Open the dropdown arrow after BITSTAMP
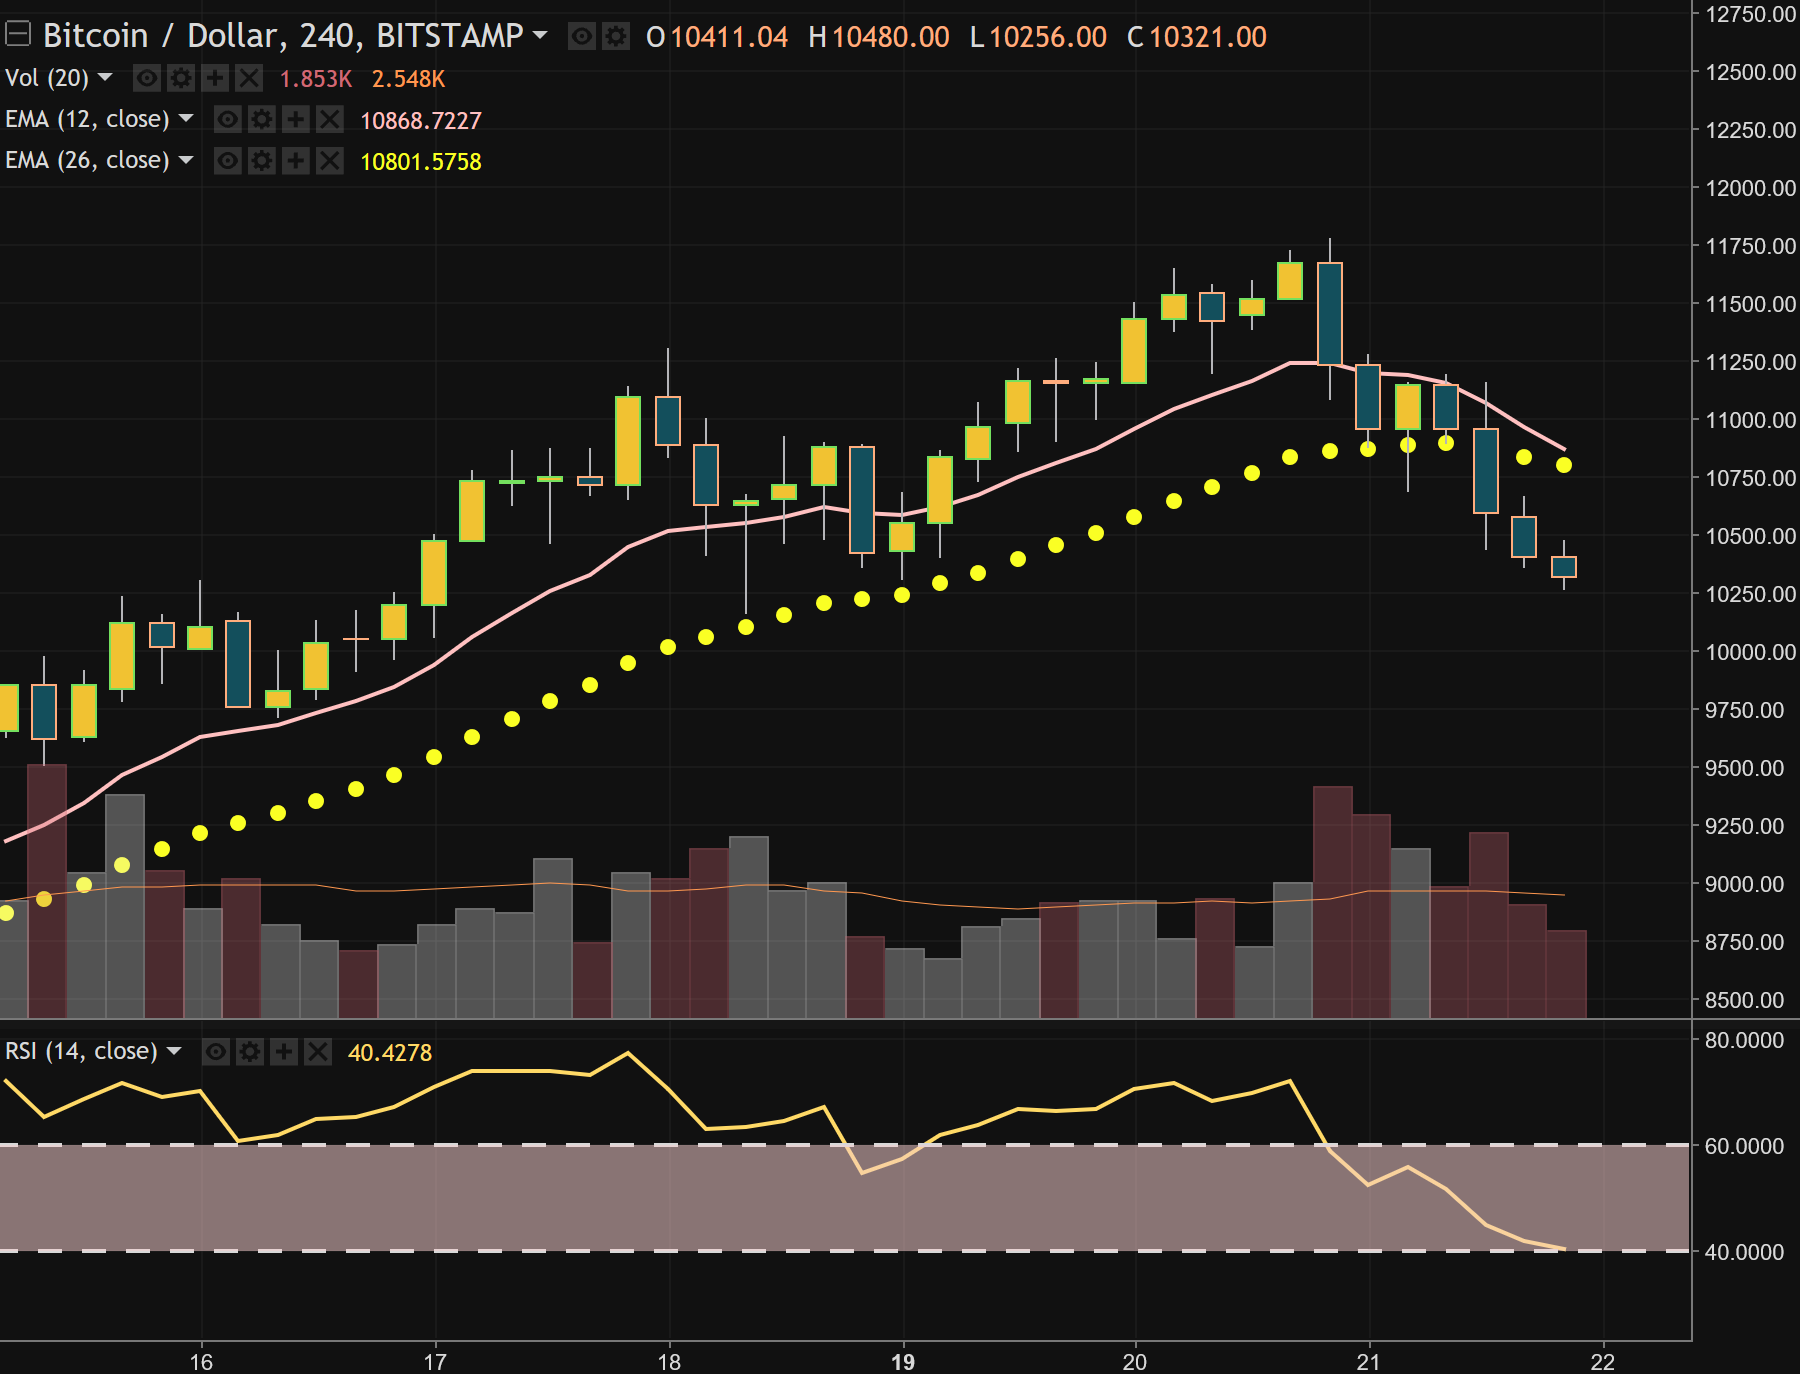The width and height of the screenshot is (1800, 1374). [540, 35]
